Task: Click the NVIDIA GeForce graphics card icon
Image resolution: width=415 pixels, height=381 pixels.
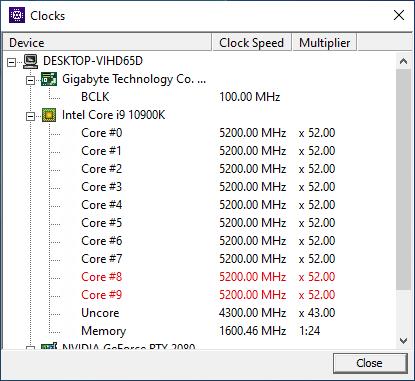Action: 49,346
